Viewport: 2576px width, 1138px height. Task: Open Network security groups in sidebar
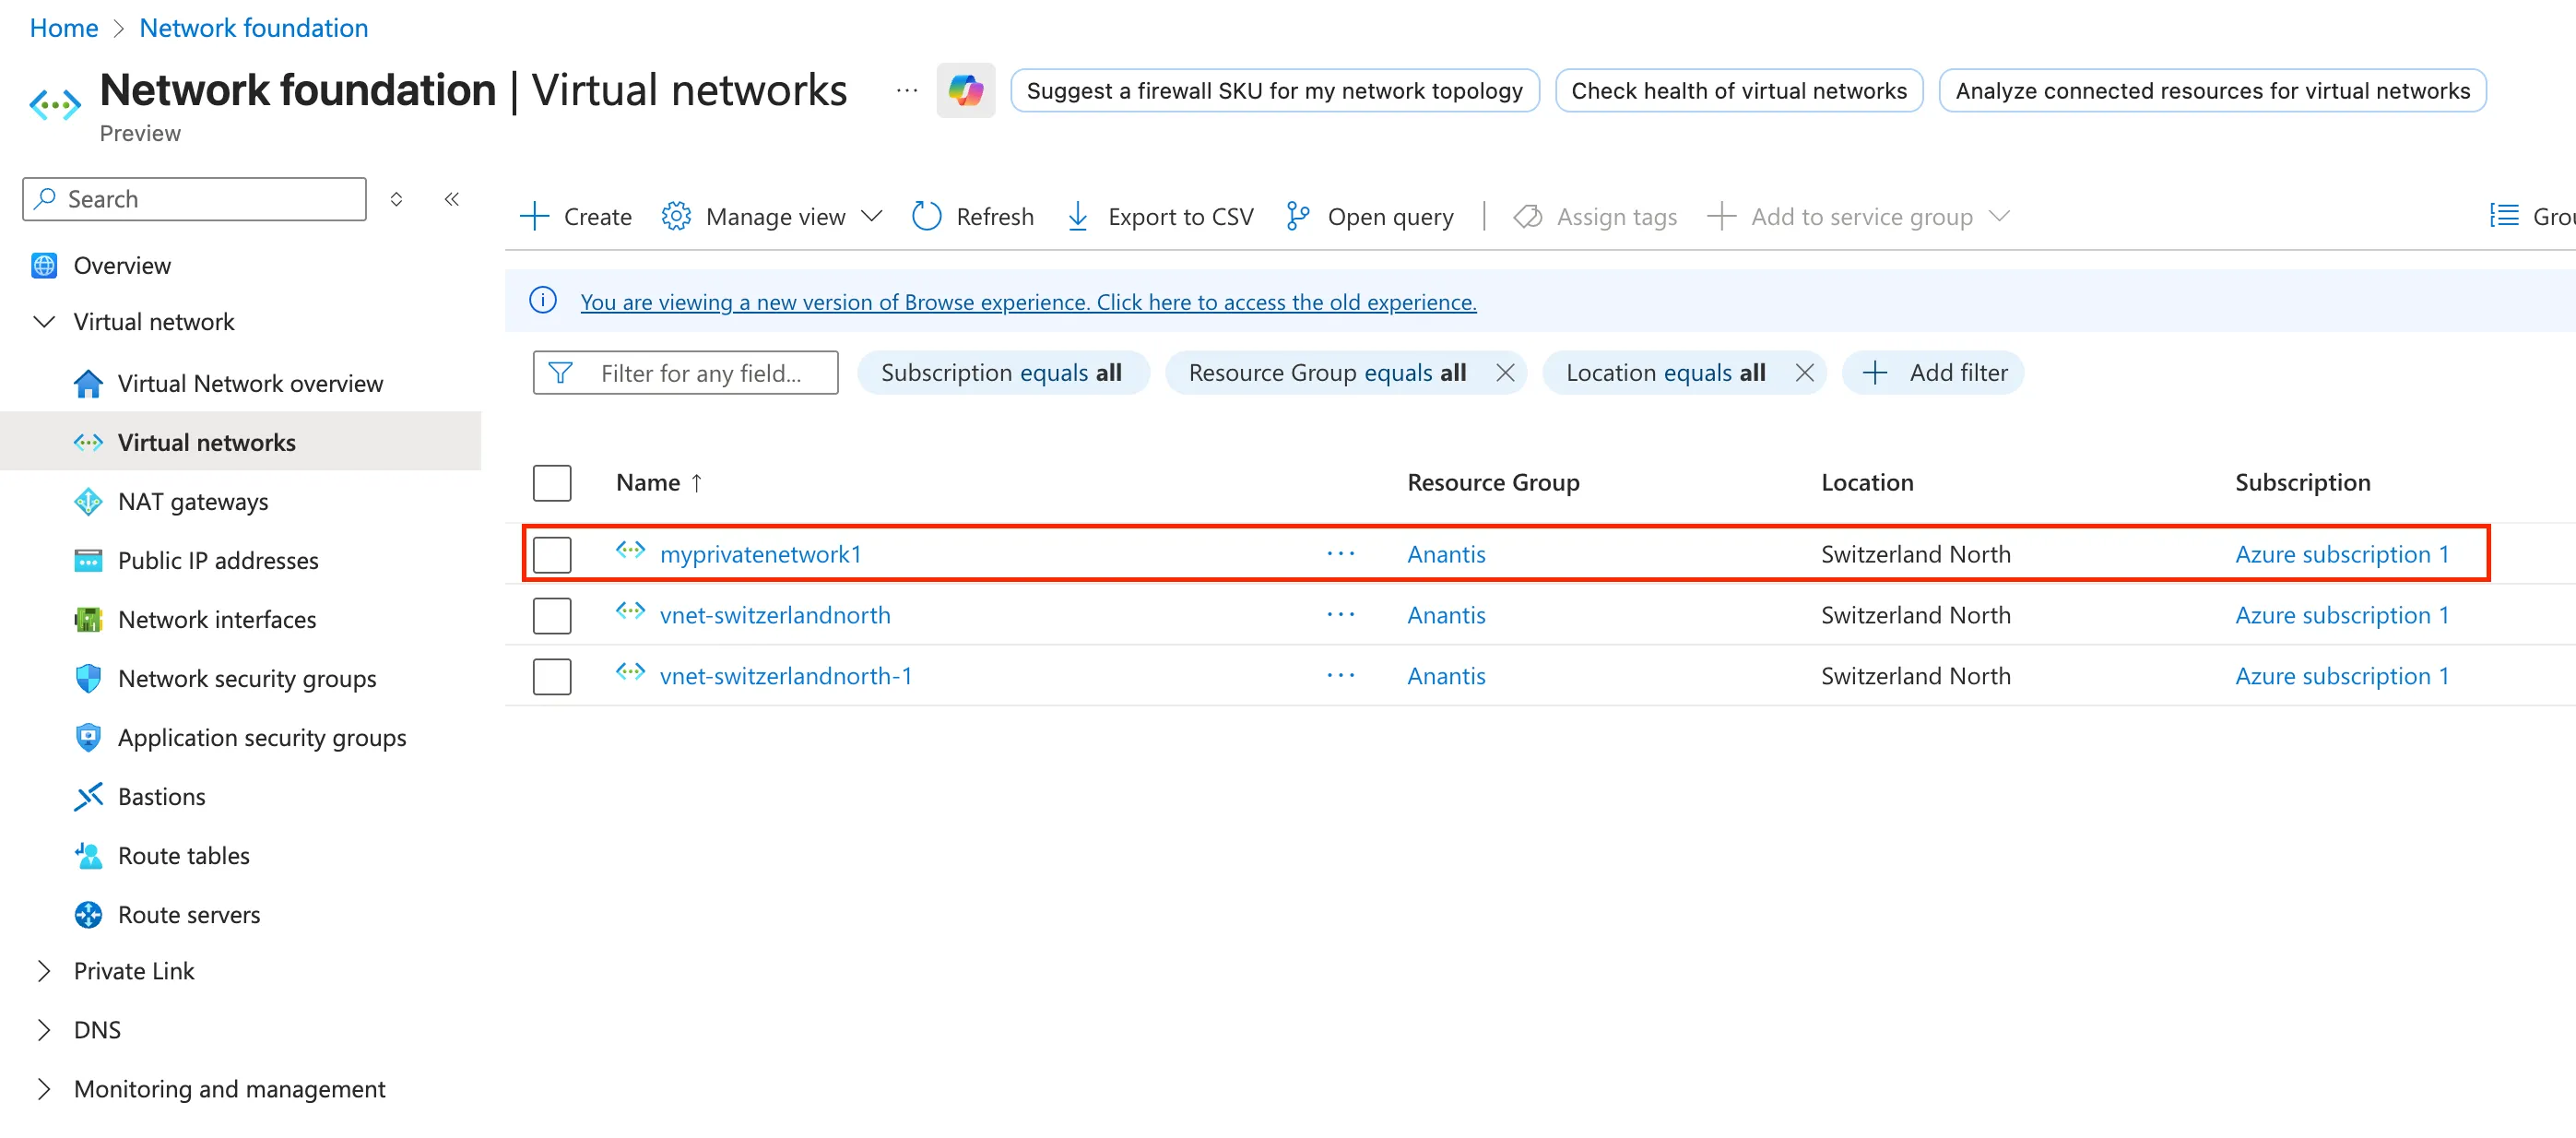247,678
